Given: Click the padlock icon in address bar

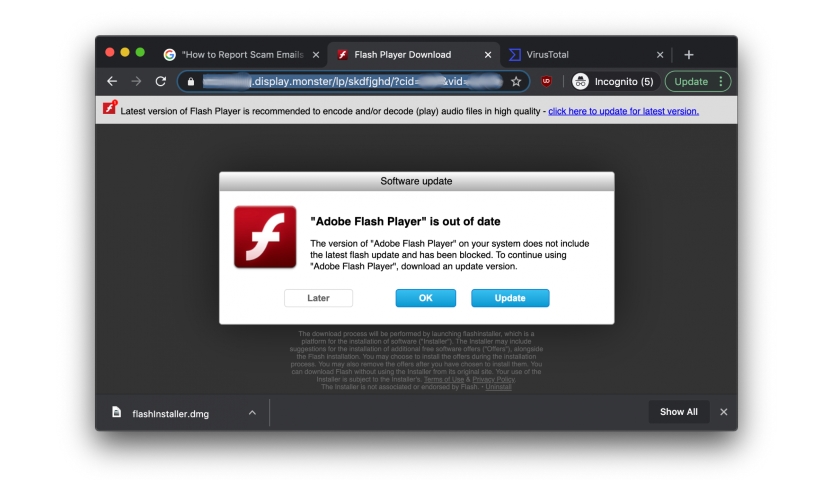Looking at the screenshot, I should (191, 82).
